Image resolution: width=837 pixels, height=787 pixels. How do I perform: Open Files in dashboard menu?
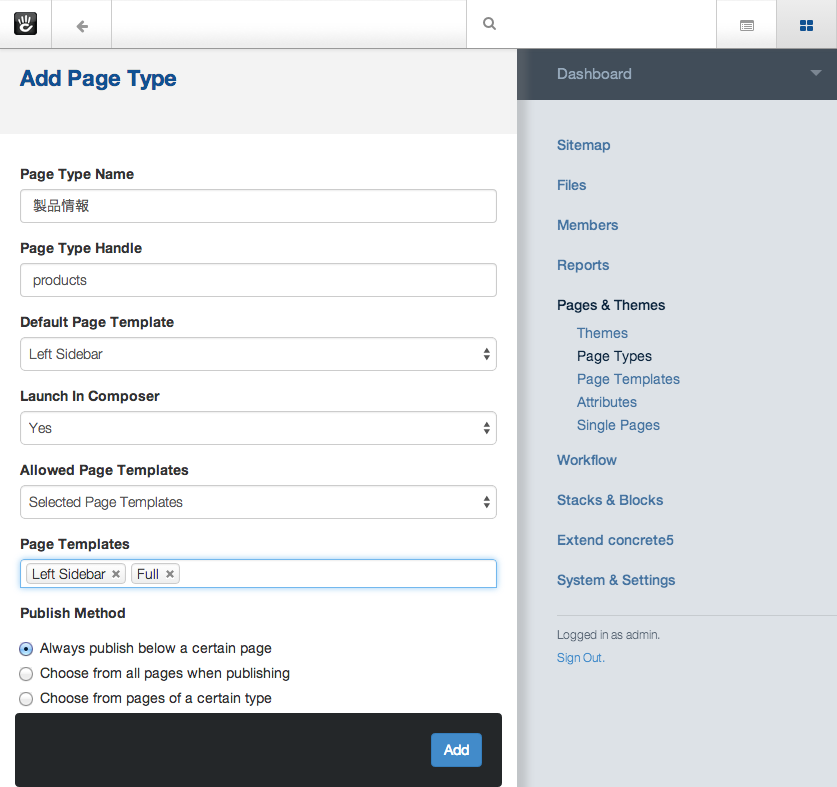(x=571, y=185)
